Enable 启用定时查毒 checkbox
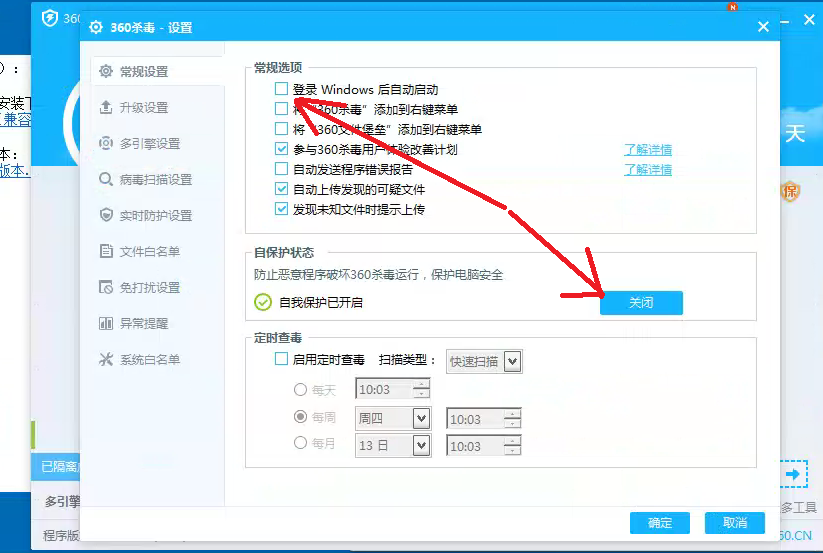 pos(281,359)
